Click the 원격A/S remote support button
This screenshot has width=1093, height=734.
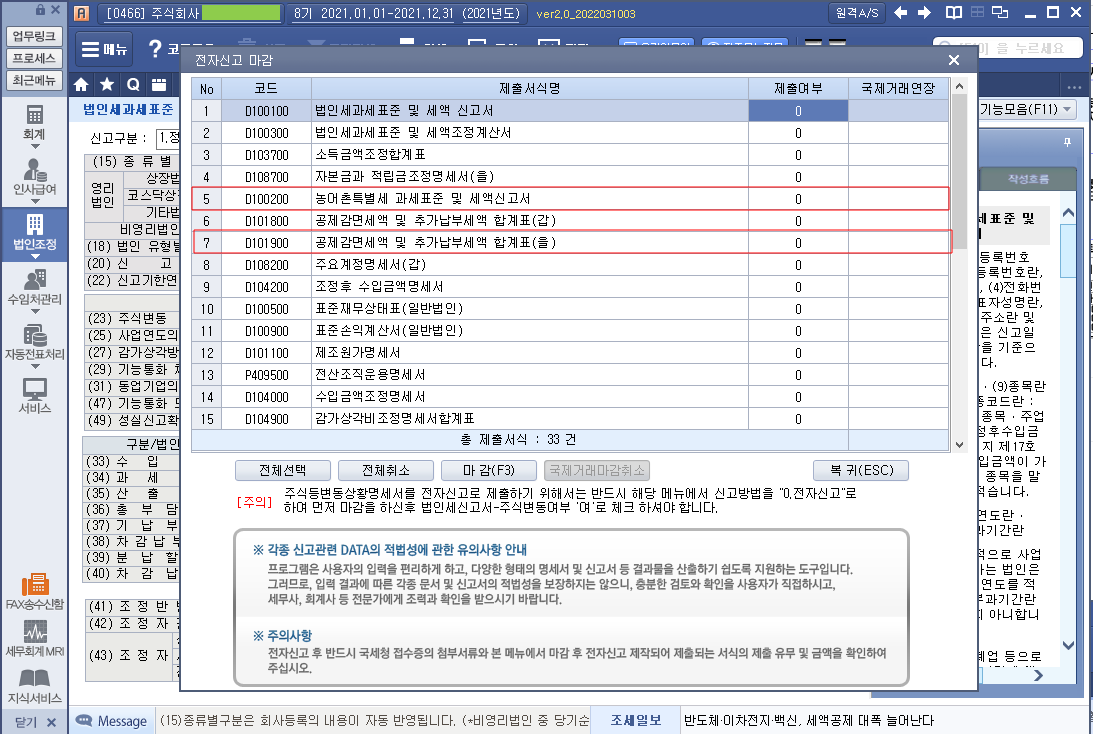point(857,13)
